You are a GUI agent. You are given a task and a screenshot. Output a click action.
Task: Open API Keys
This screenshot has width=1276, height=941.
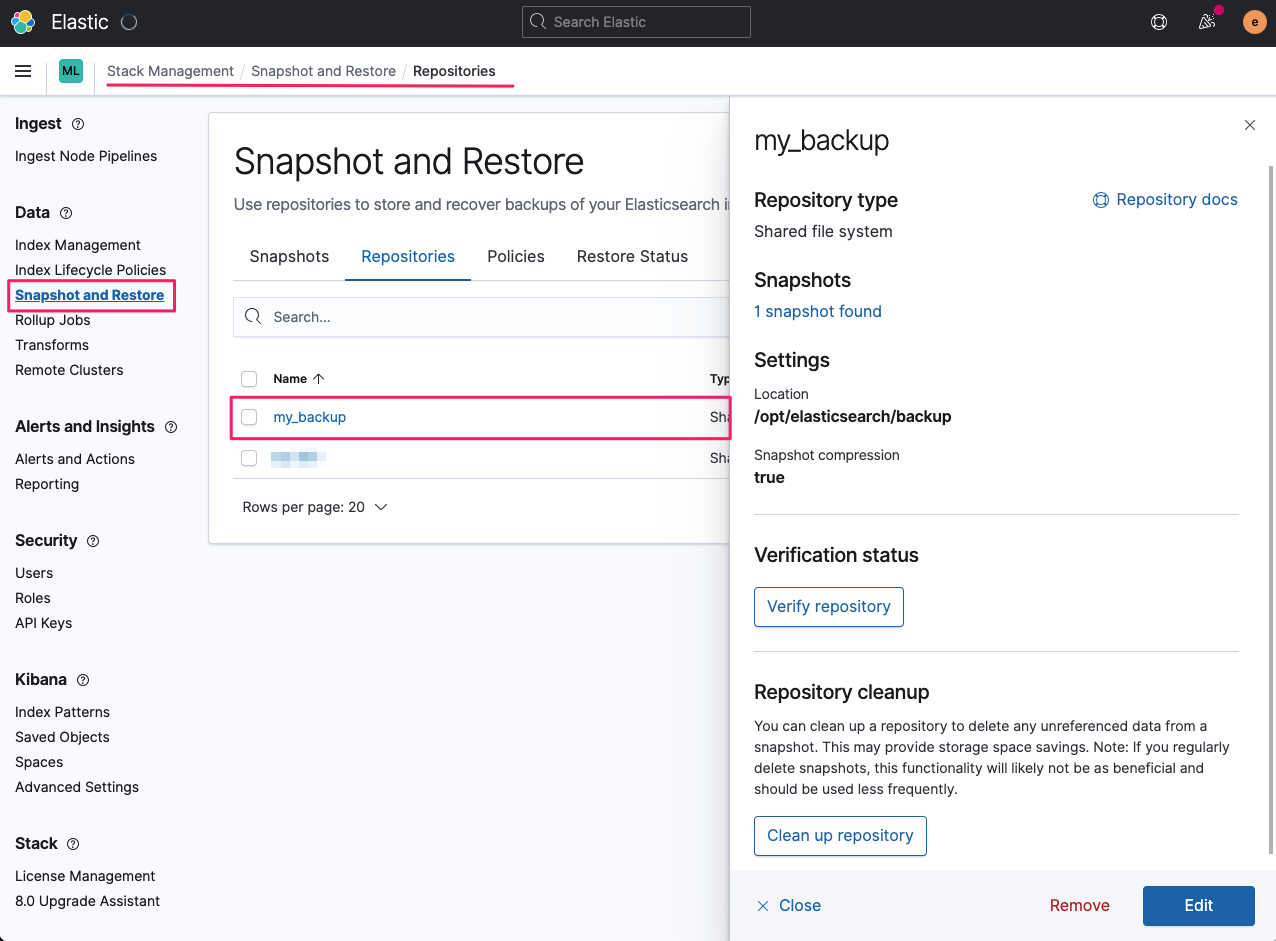[44, 623]
